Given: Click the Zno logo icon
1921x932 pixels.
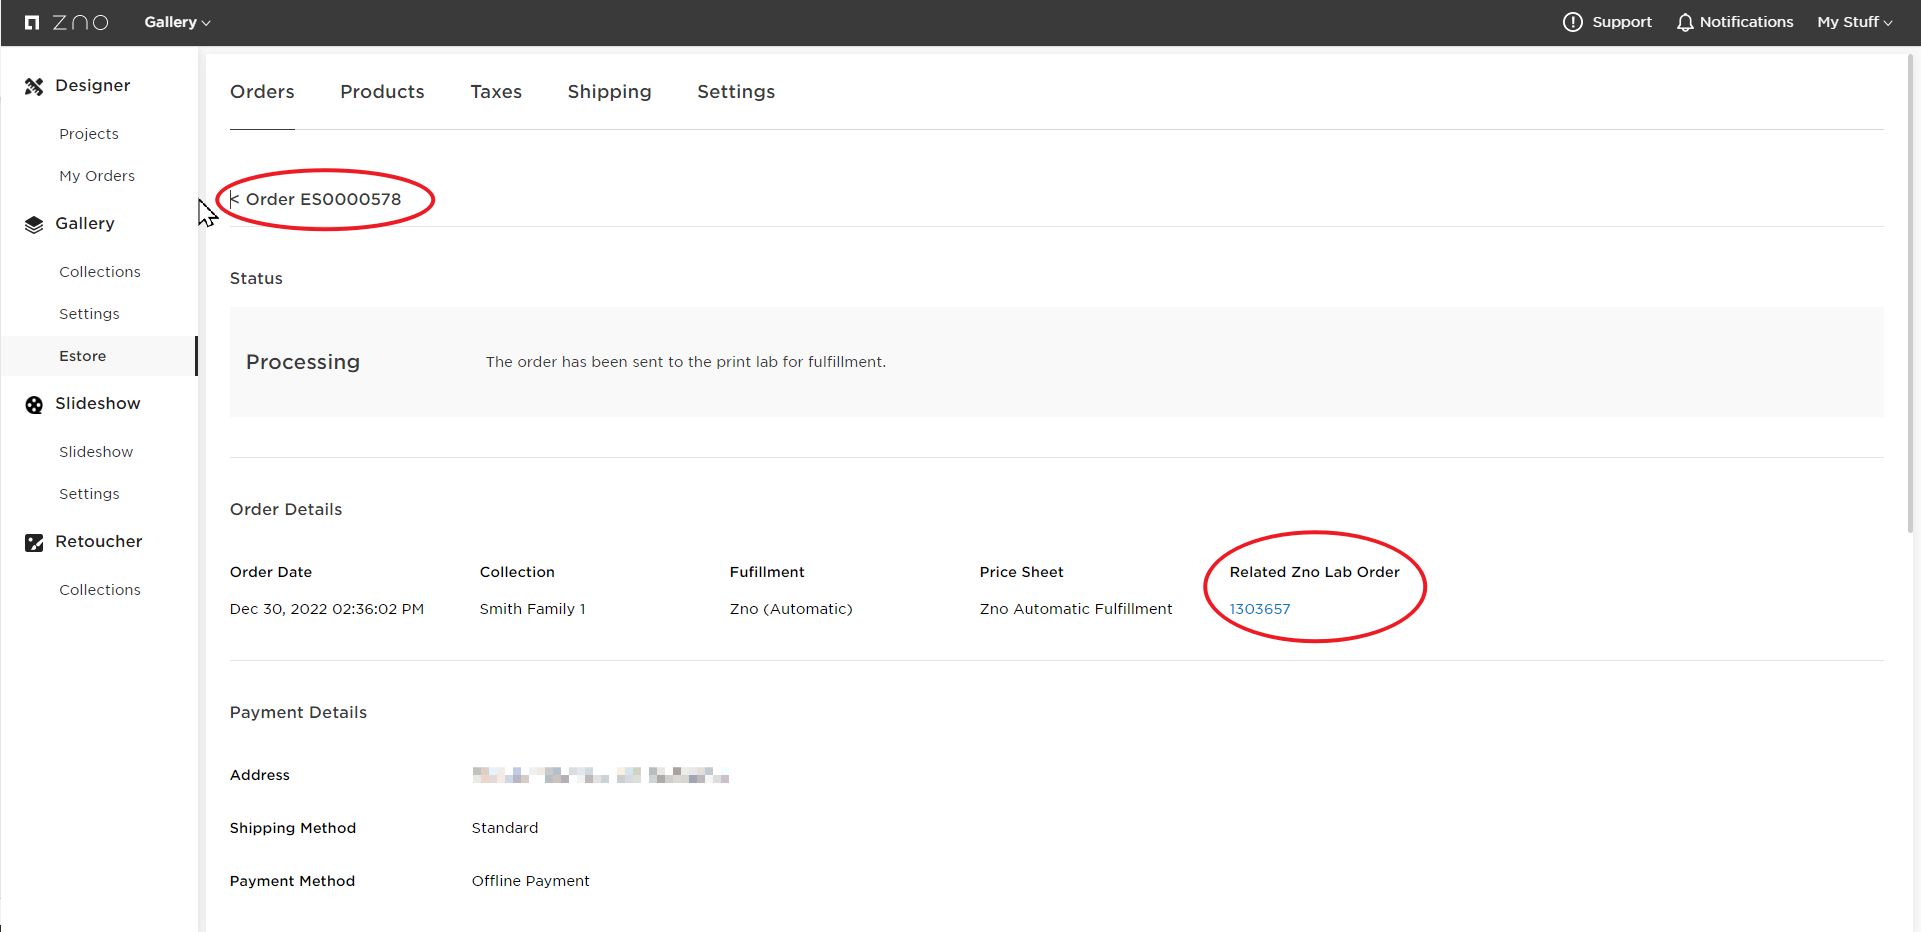Looking at the screenshot, I should [x=32, y=22].
